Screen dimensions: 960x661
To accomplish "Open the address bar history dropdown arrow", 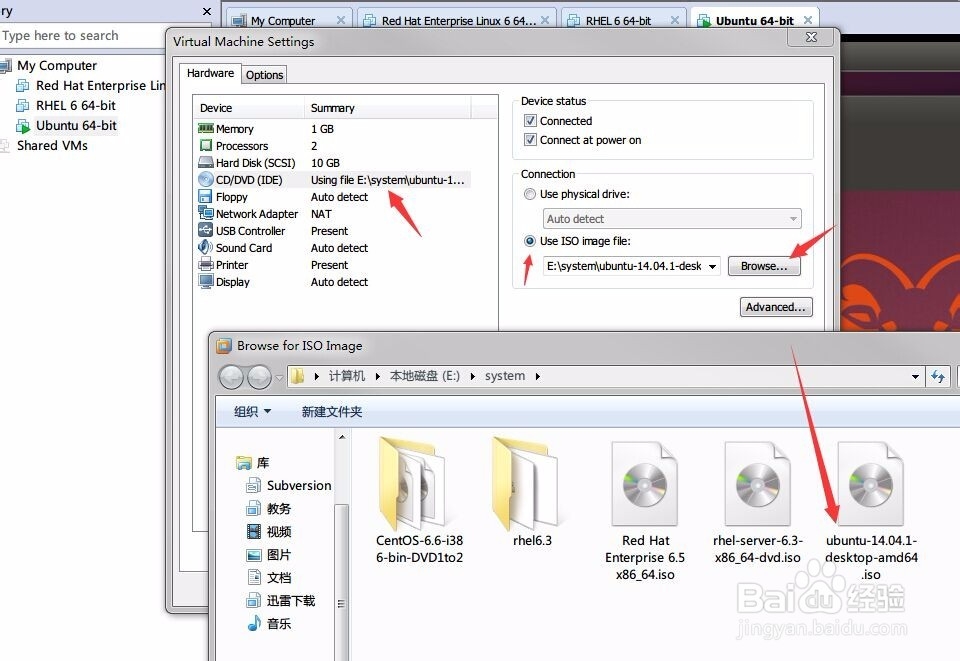I will (915, 376).
